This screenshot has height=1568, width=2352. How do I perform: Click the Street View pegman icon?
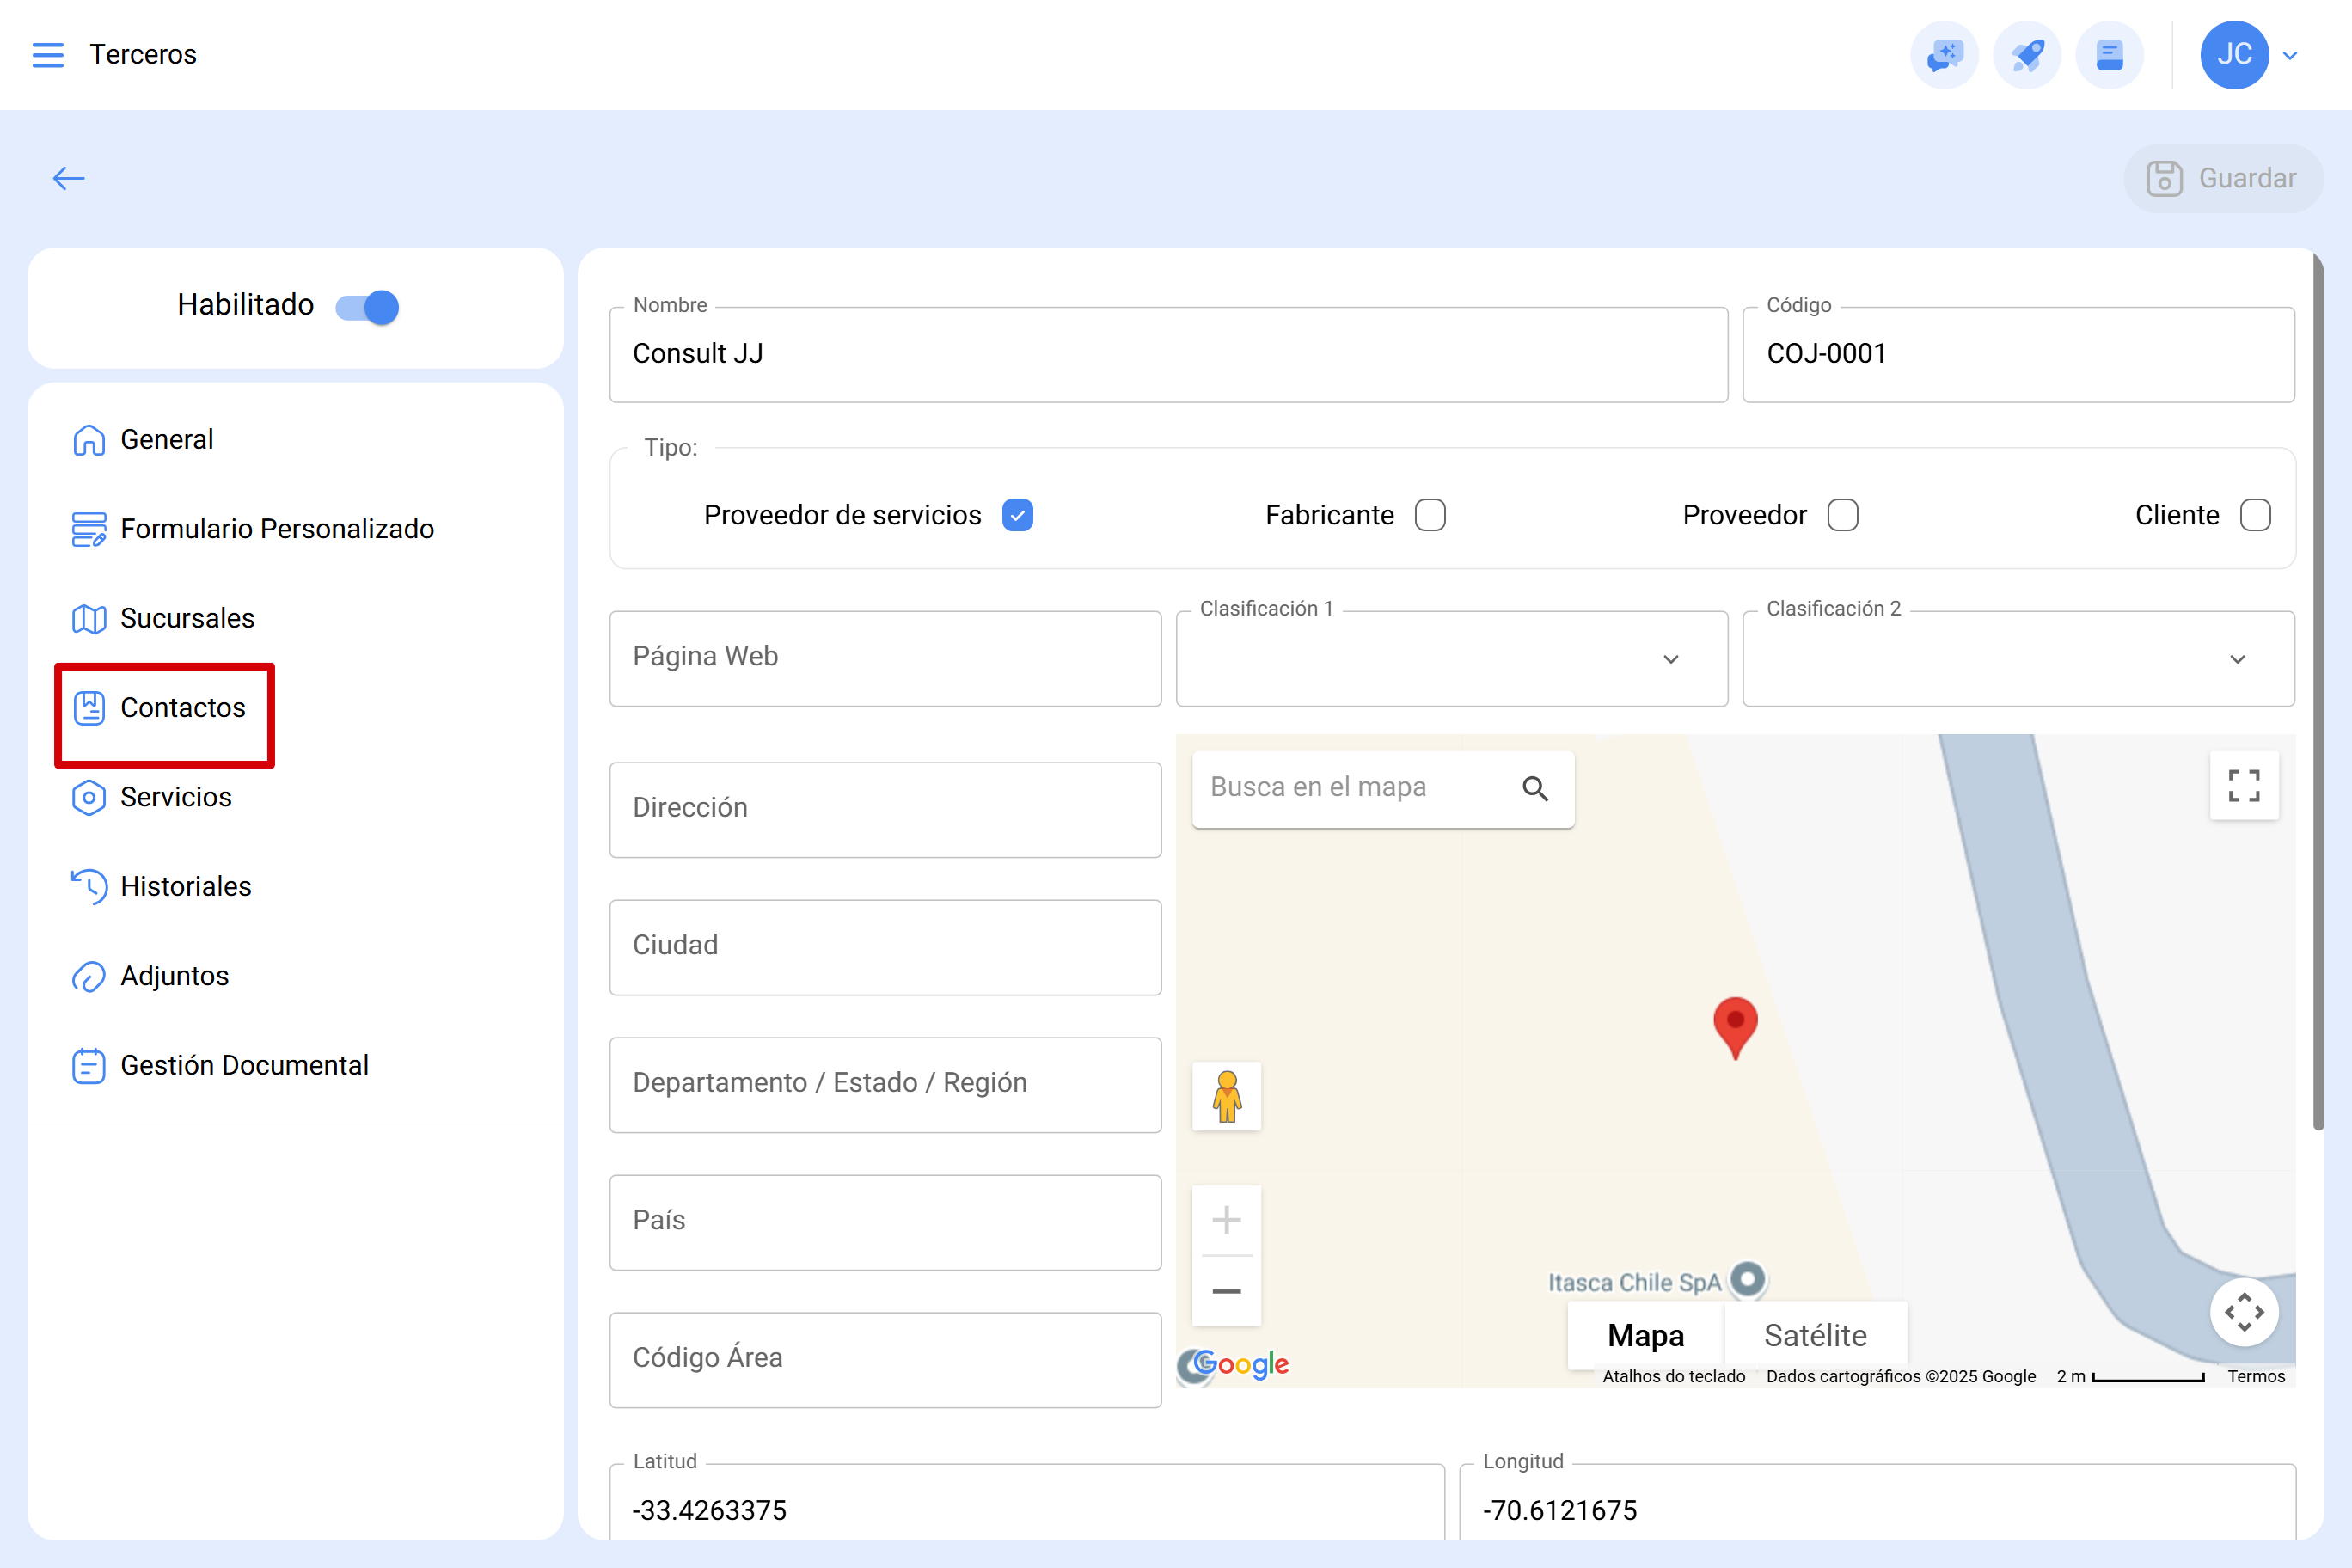click(1227, 1097)
